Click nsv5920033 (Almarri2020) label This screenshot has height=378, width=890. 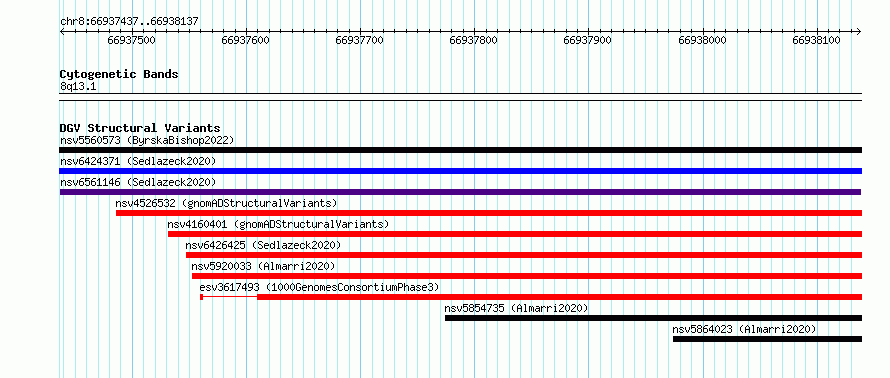click(x=263, y=266)
